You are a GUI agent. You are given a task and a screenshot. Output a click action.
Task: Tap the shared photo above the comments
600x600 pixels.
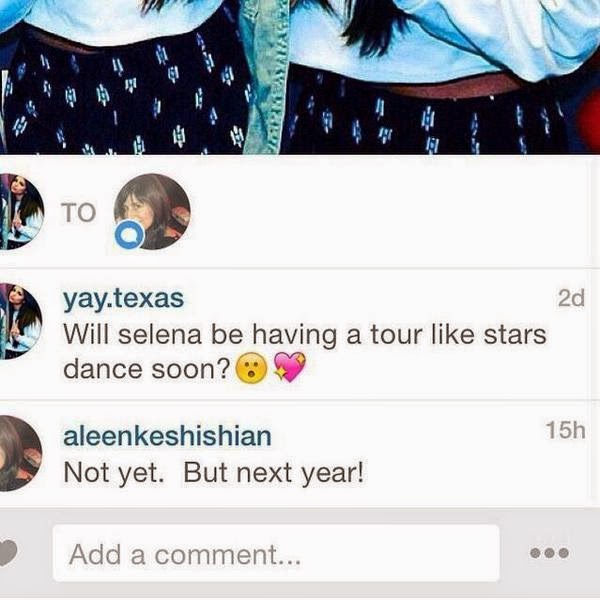[300, 77]
